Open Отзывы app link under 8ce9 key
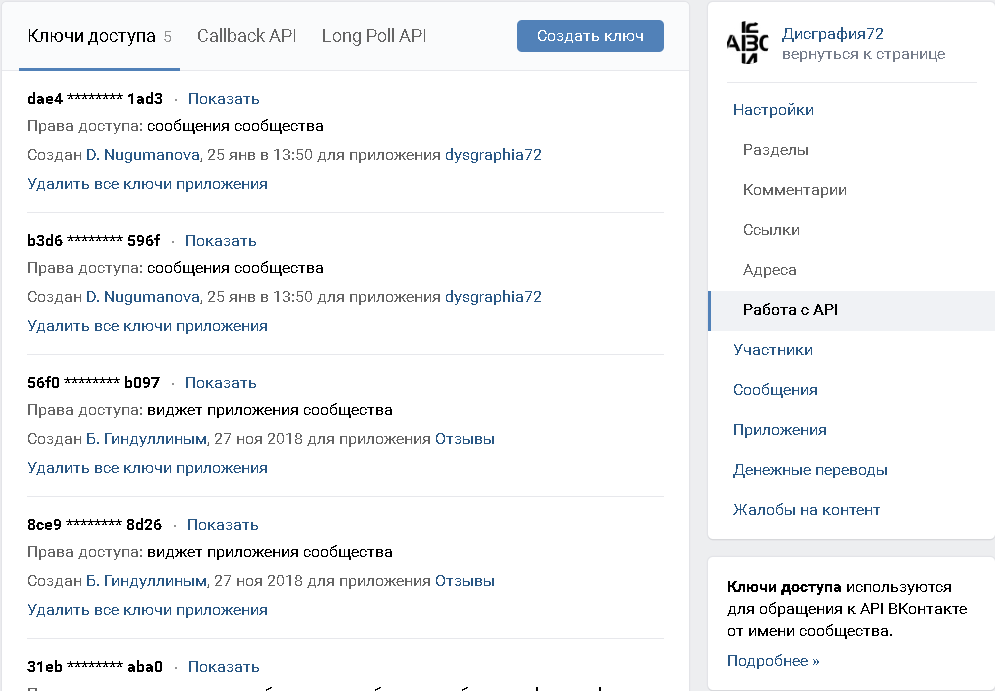This screenshot has height=691, width=995. 465,581
